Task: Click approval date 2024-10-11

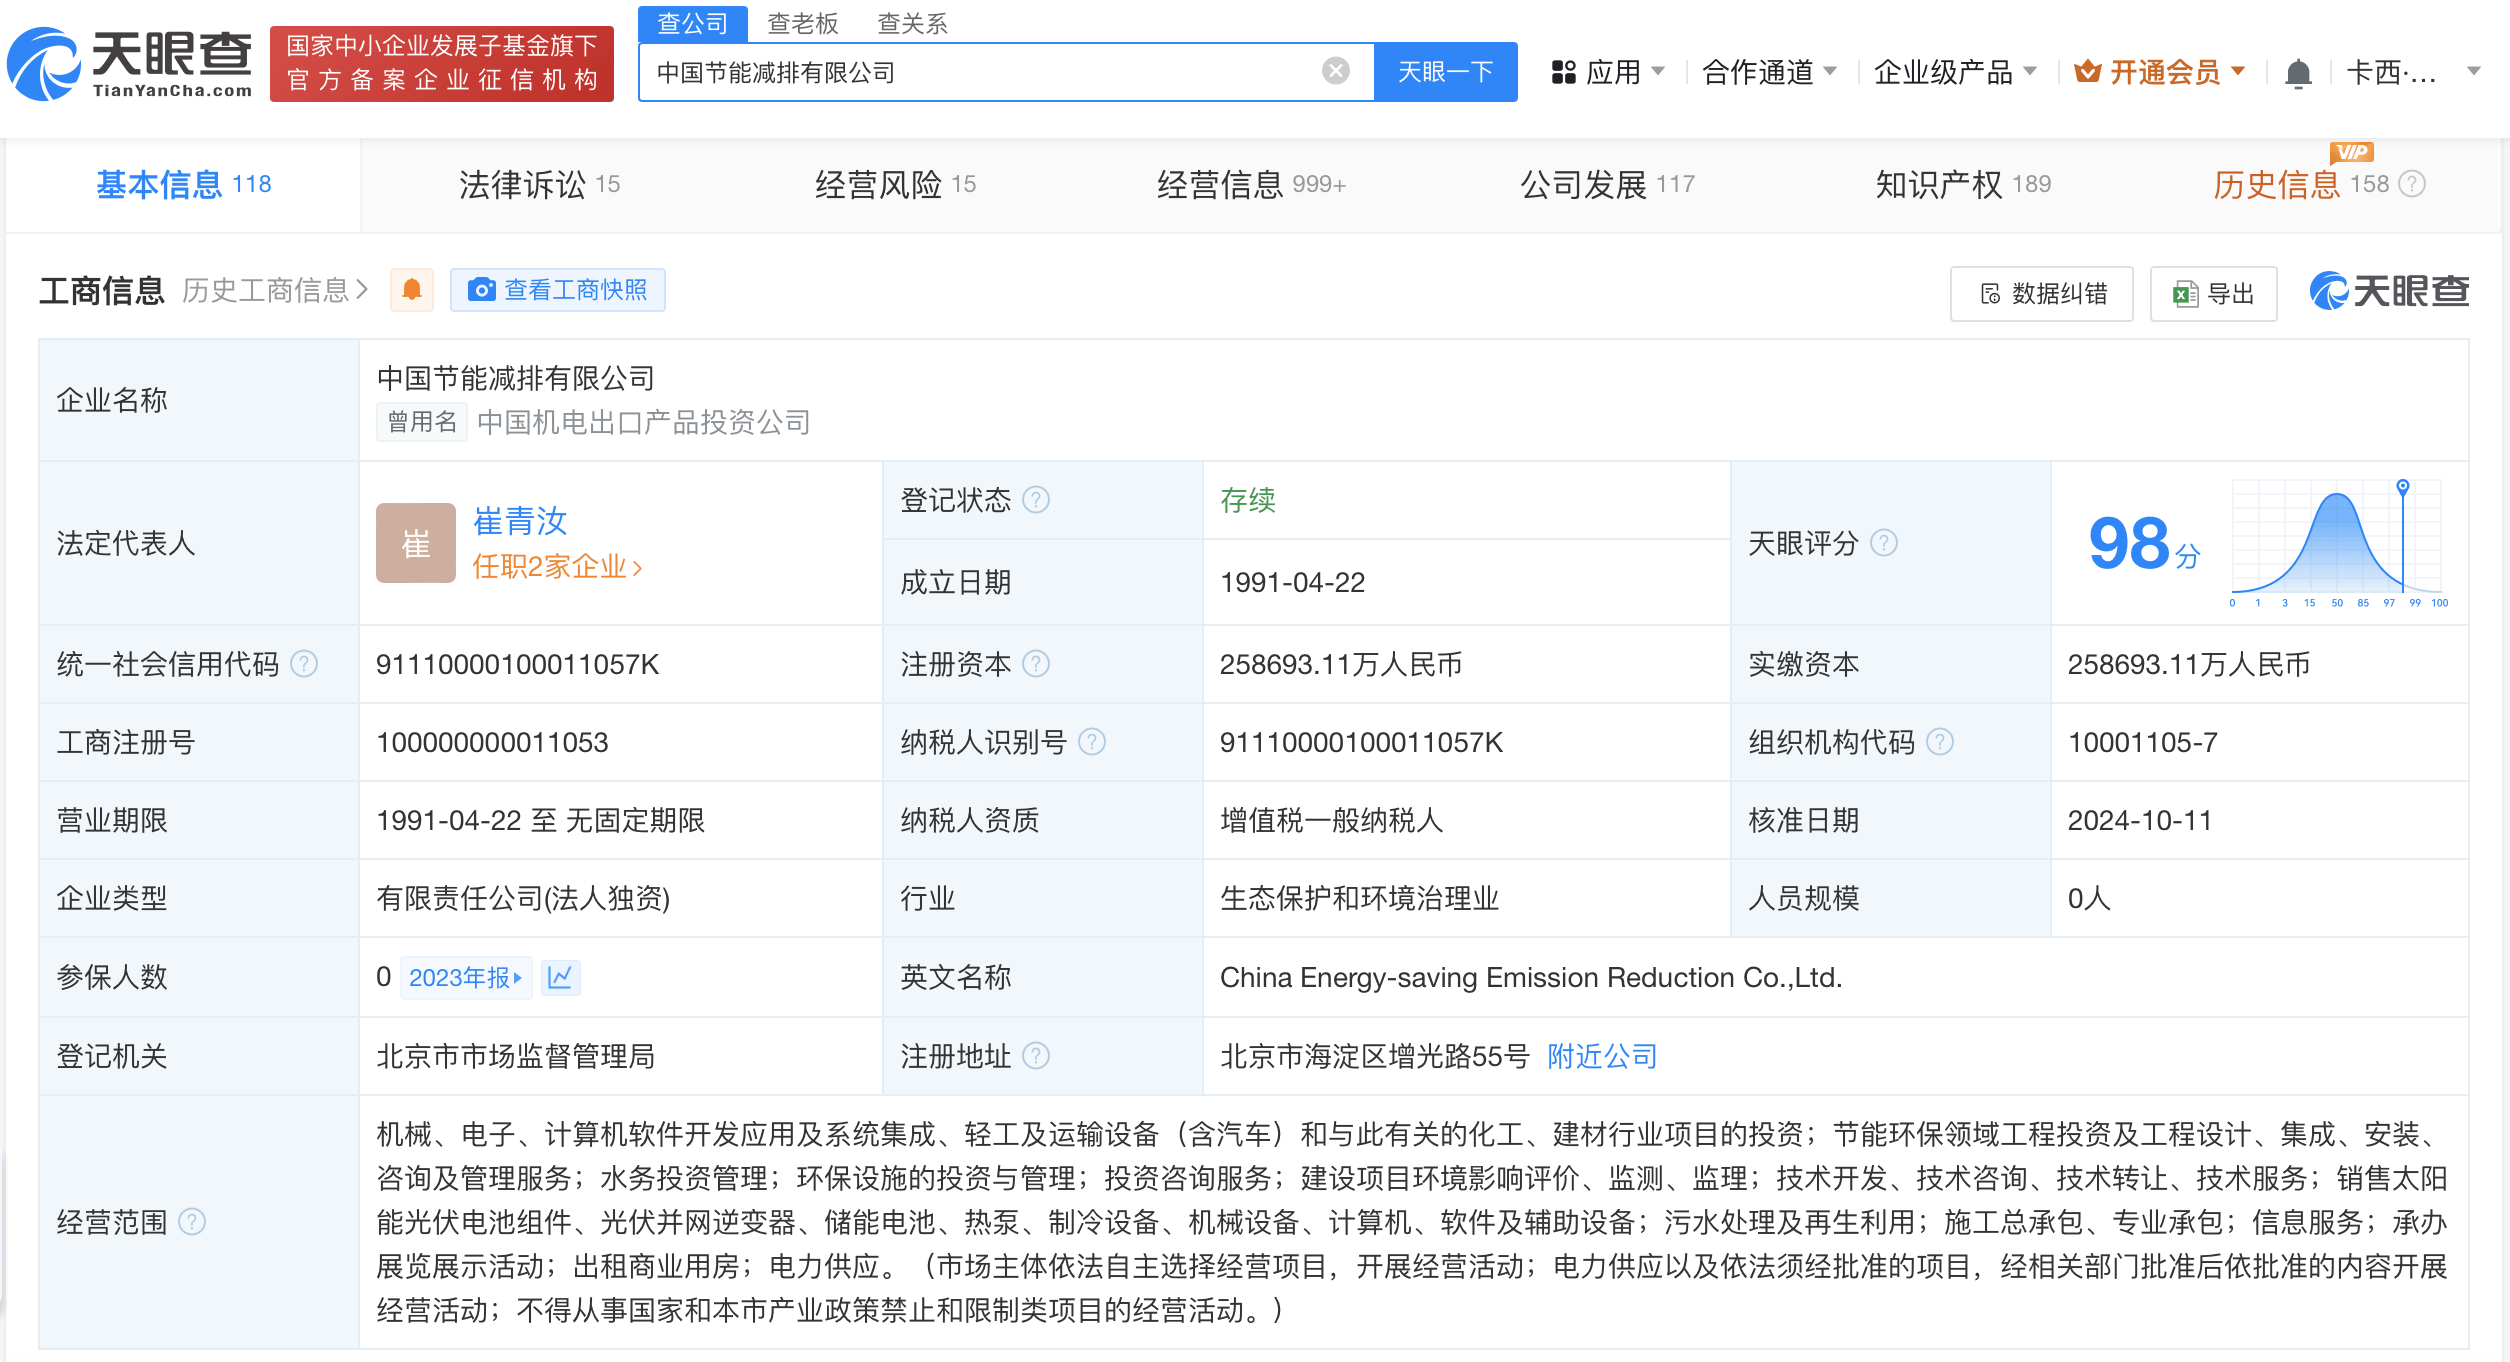Action: [x=2140, y=820]
